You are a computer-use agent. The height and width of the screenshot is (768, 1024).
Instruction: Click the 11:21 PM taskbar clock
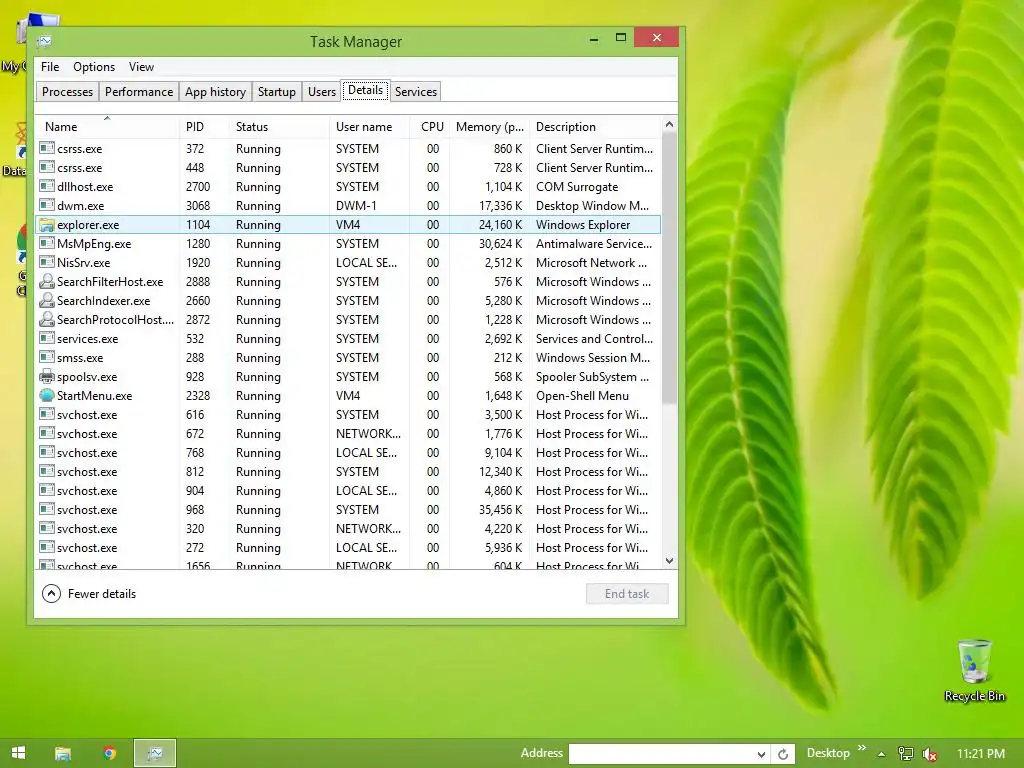pyautogui.click(x=980, y=754)
